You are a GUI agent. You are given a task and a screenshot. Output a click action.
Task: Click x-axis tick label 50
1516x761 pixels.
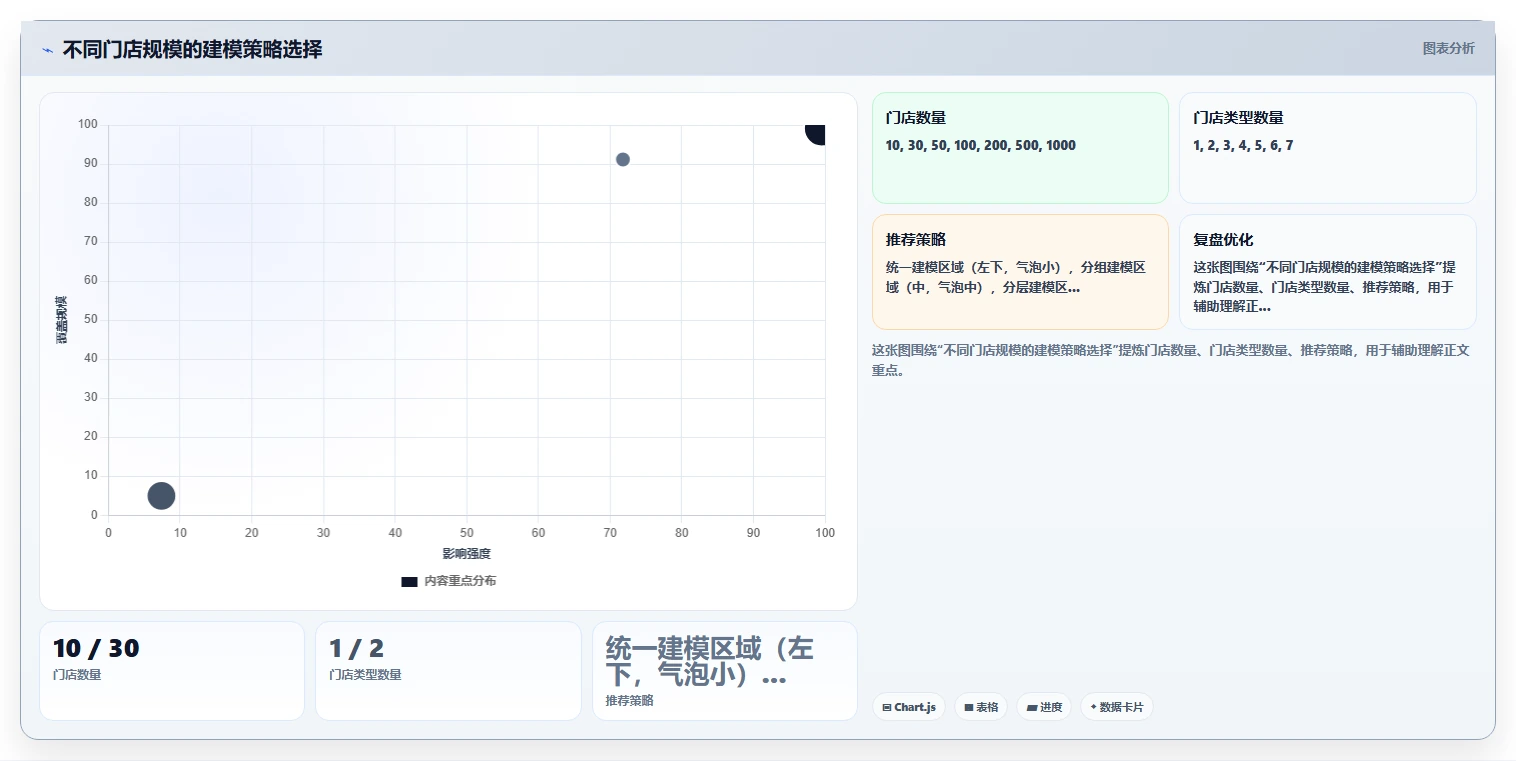(467, 533)
